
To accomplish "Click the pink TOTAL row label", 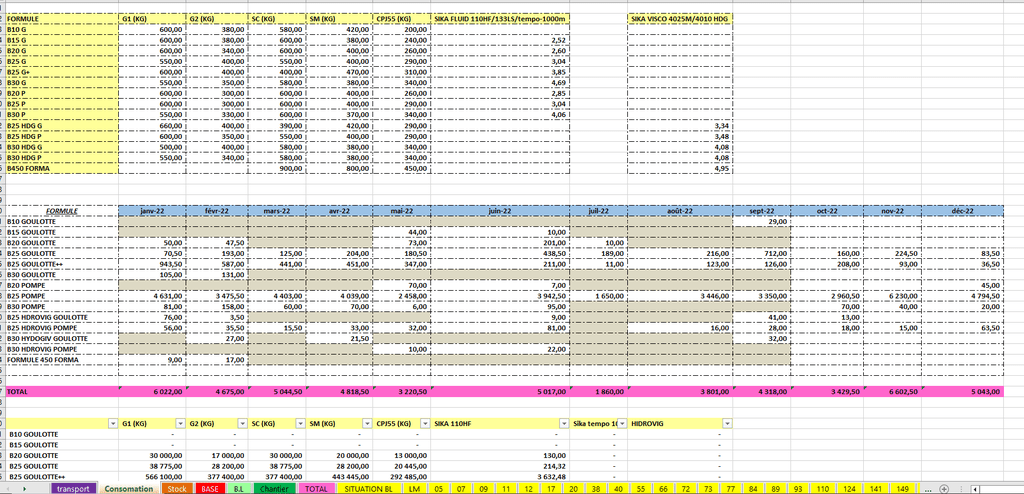I will 62,392.
